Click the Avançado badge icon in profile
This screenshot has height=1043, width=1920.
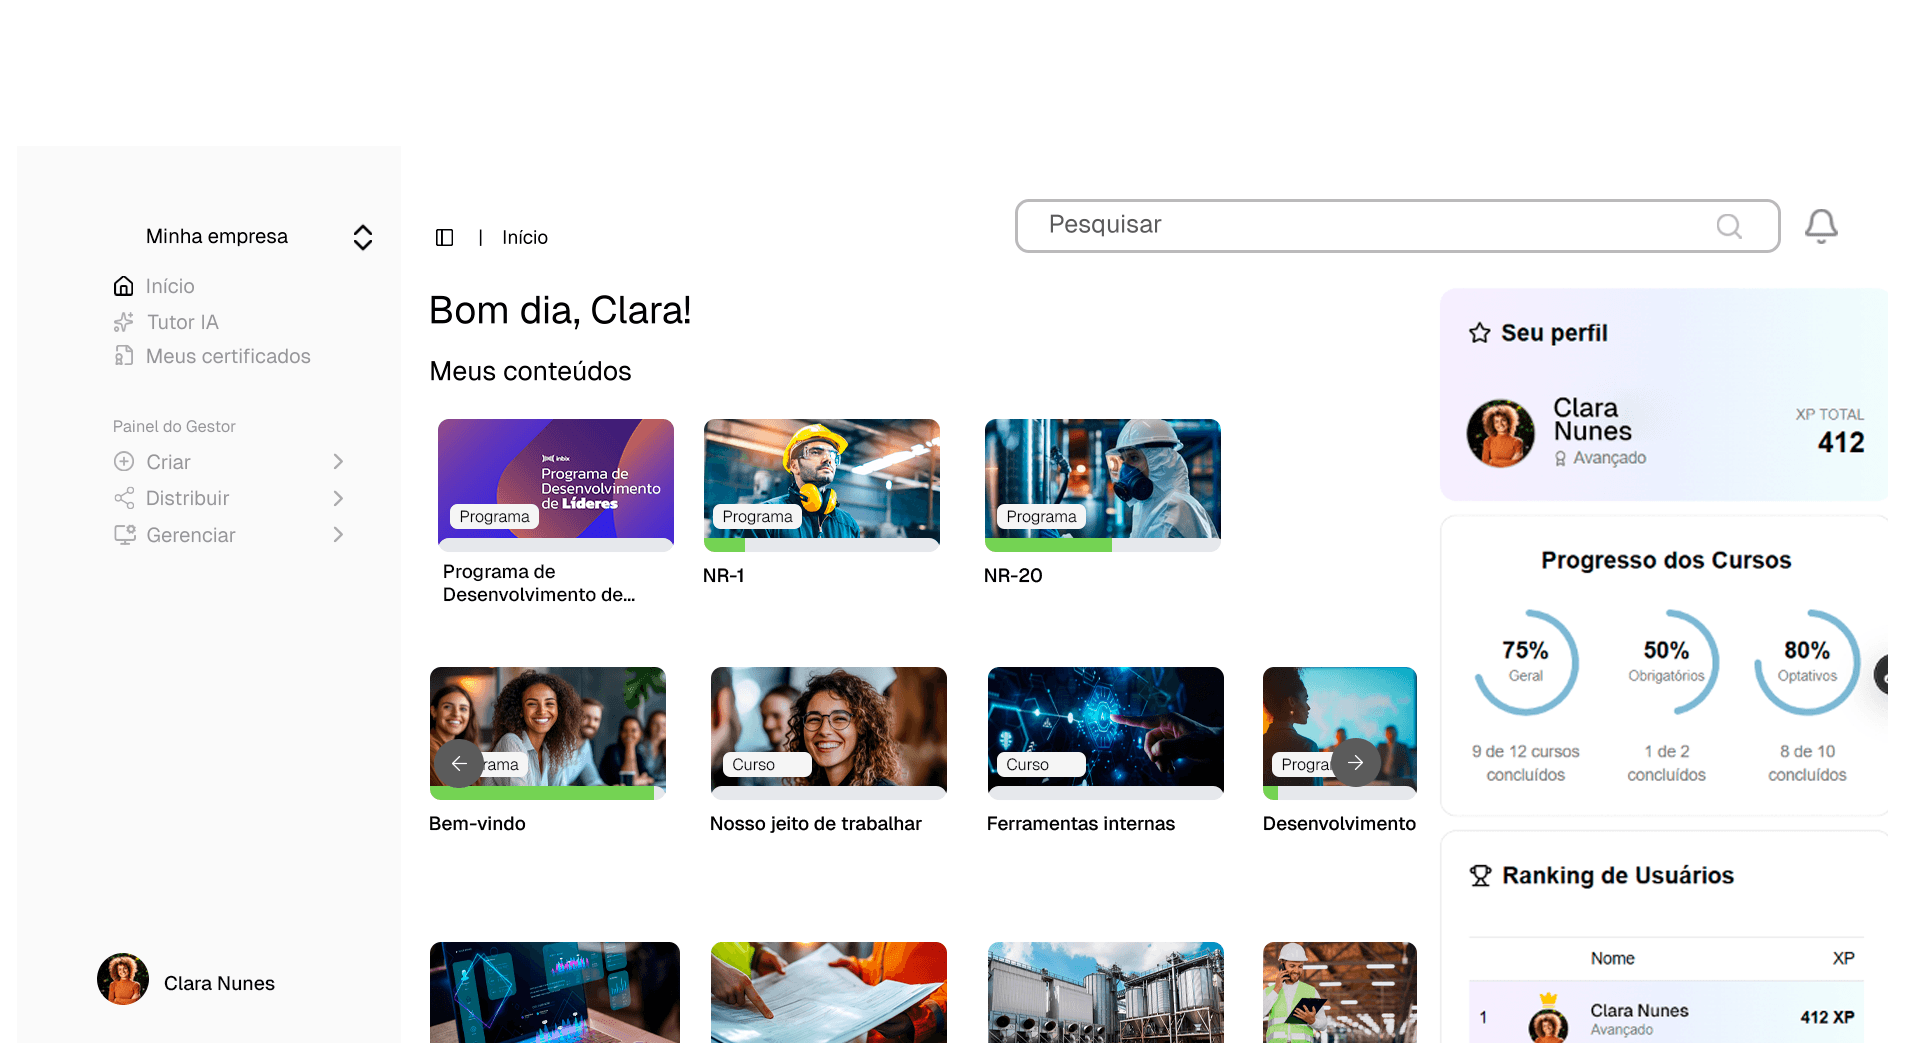pyautogui.click(x=1560, y=458)
